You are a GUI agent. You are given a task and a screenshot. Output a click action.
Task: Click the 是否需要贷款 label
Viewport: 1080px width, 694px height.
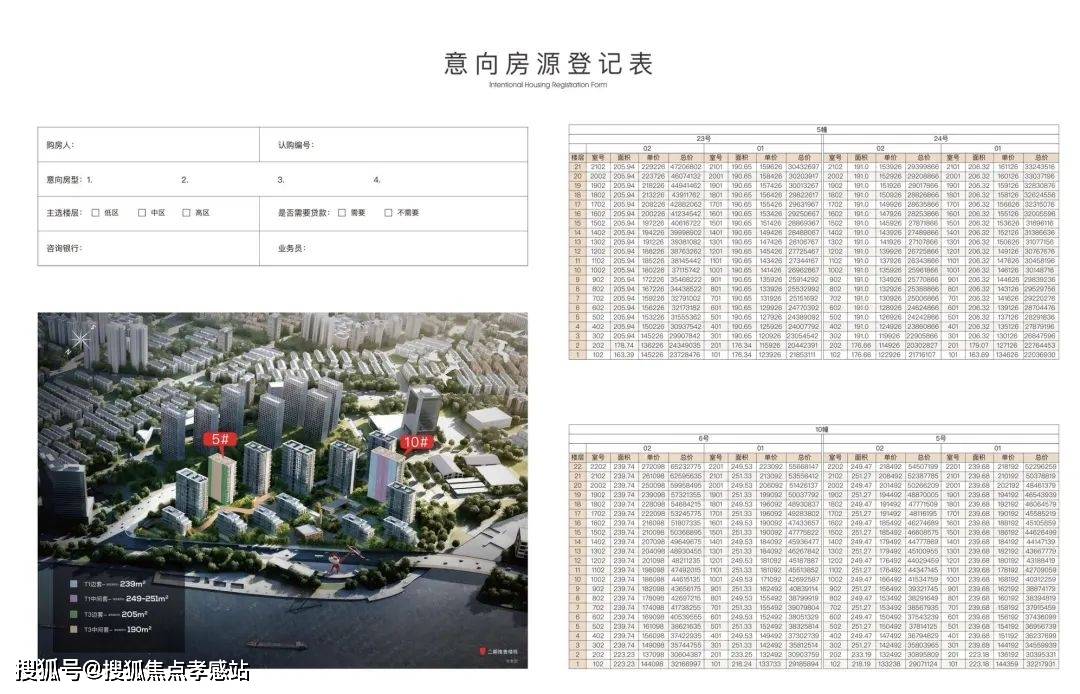coord(303,213)
